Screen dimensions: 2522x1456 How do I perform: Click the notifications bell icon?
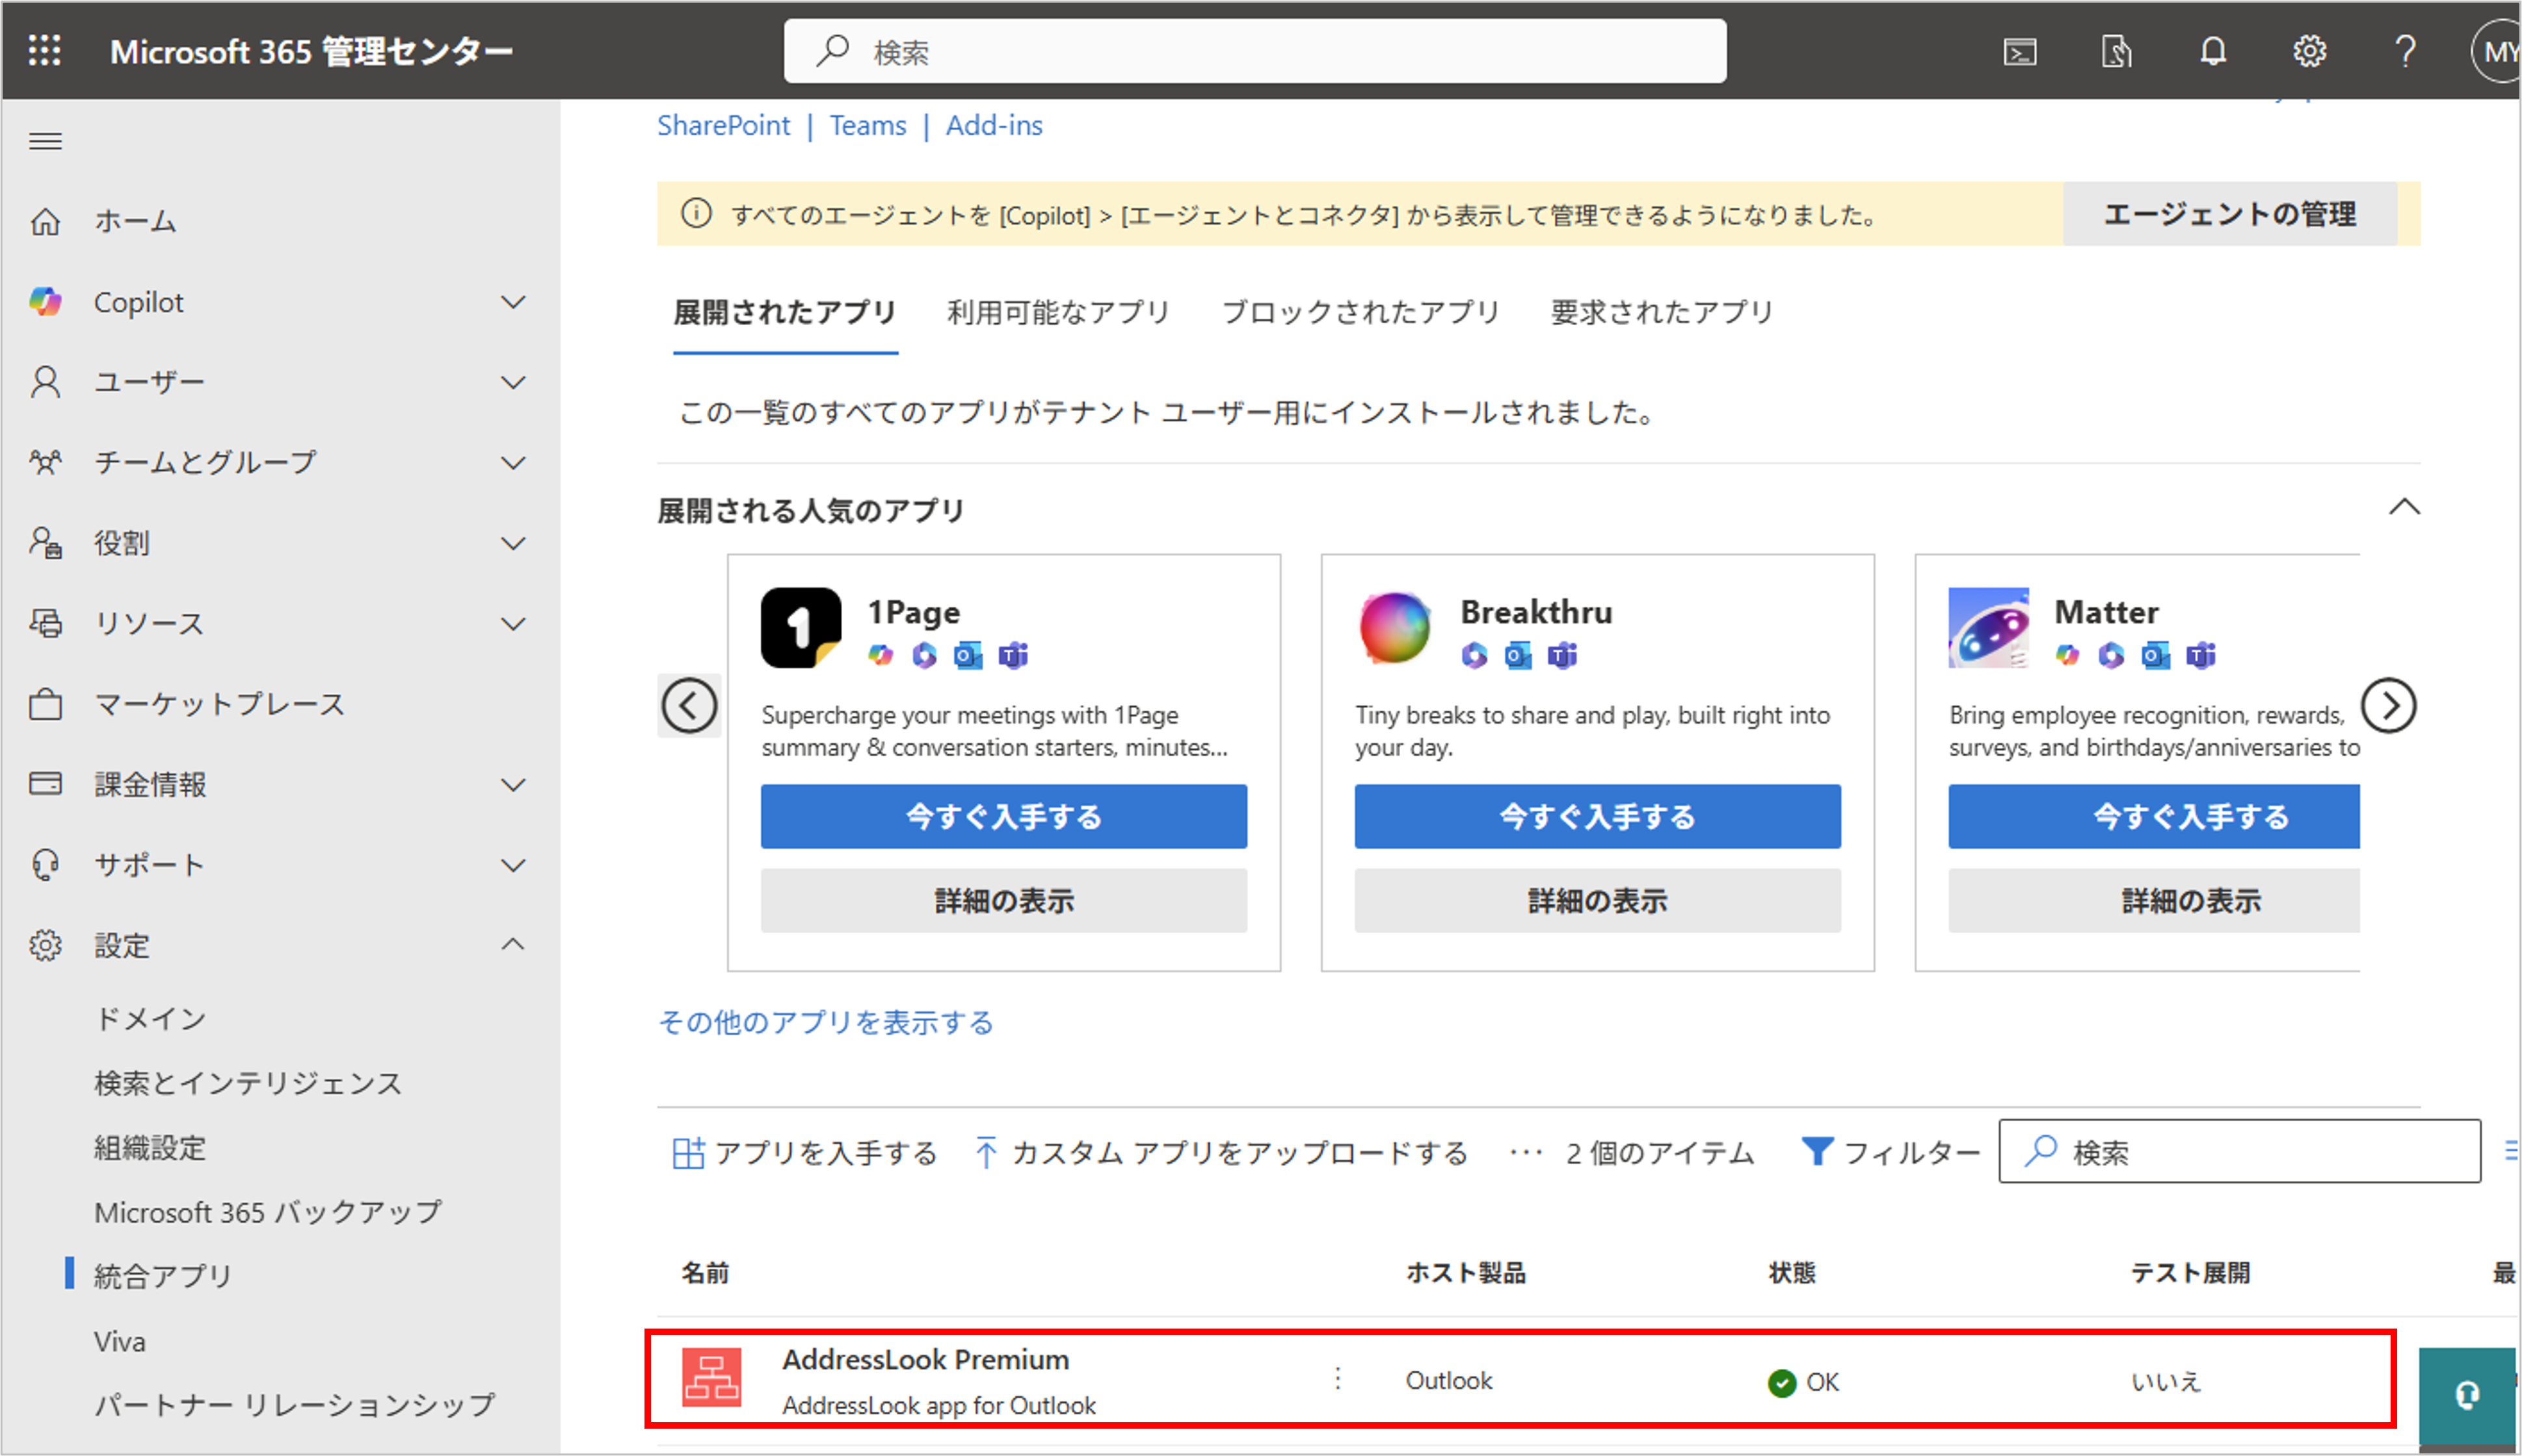[x=2213, y=52]
